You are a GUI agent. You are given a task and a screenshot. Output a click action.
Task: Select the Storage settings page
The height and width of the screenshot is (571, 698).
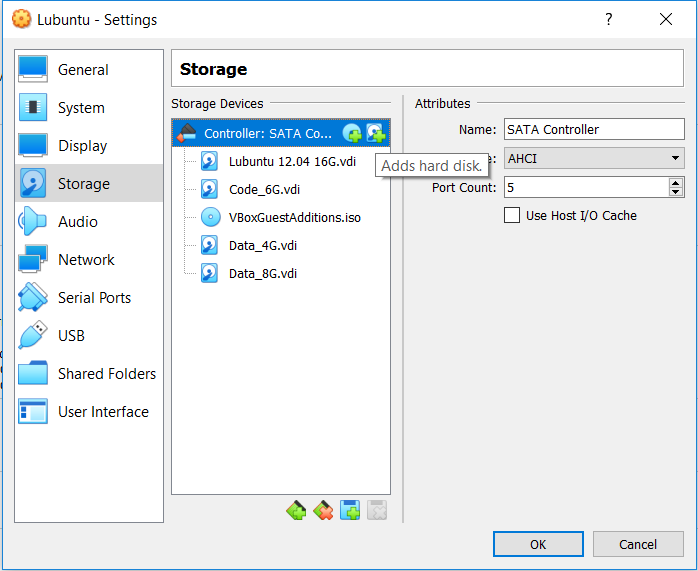[x=89, y=183]
